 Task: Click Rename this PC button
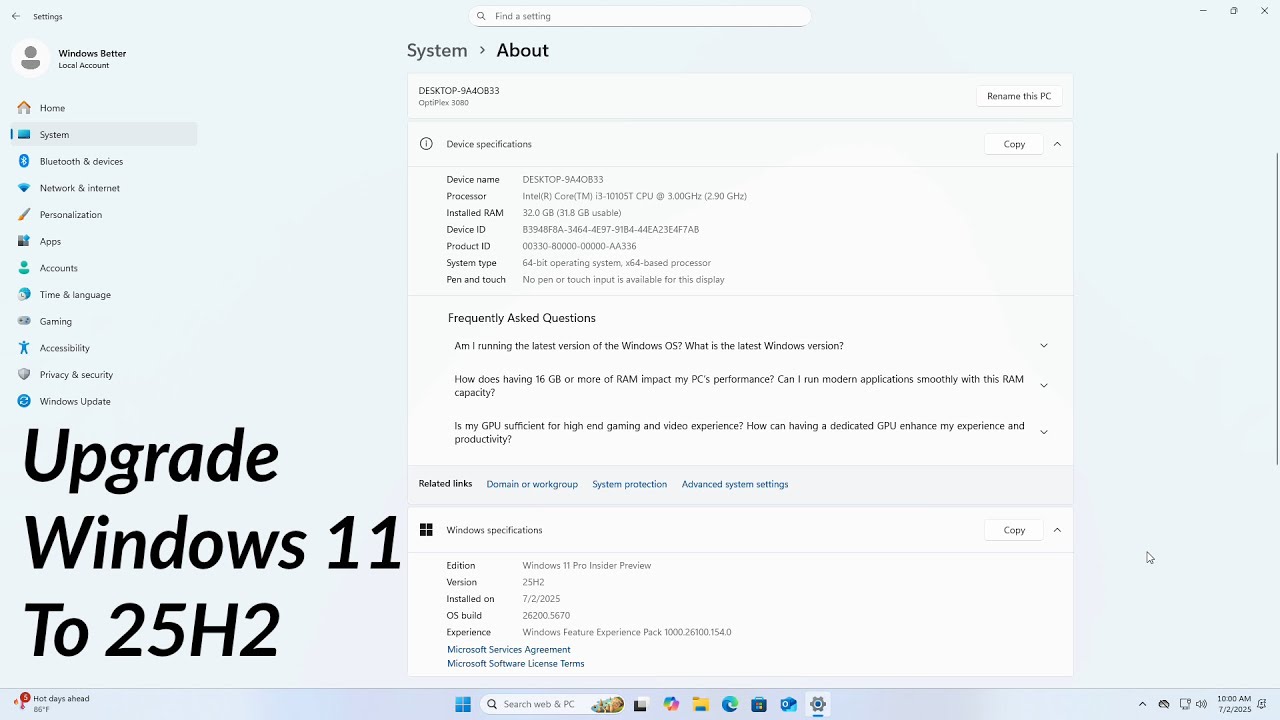[1019, 96]
